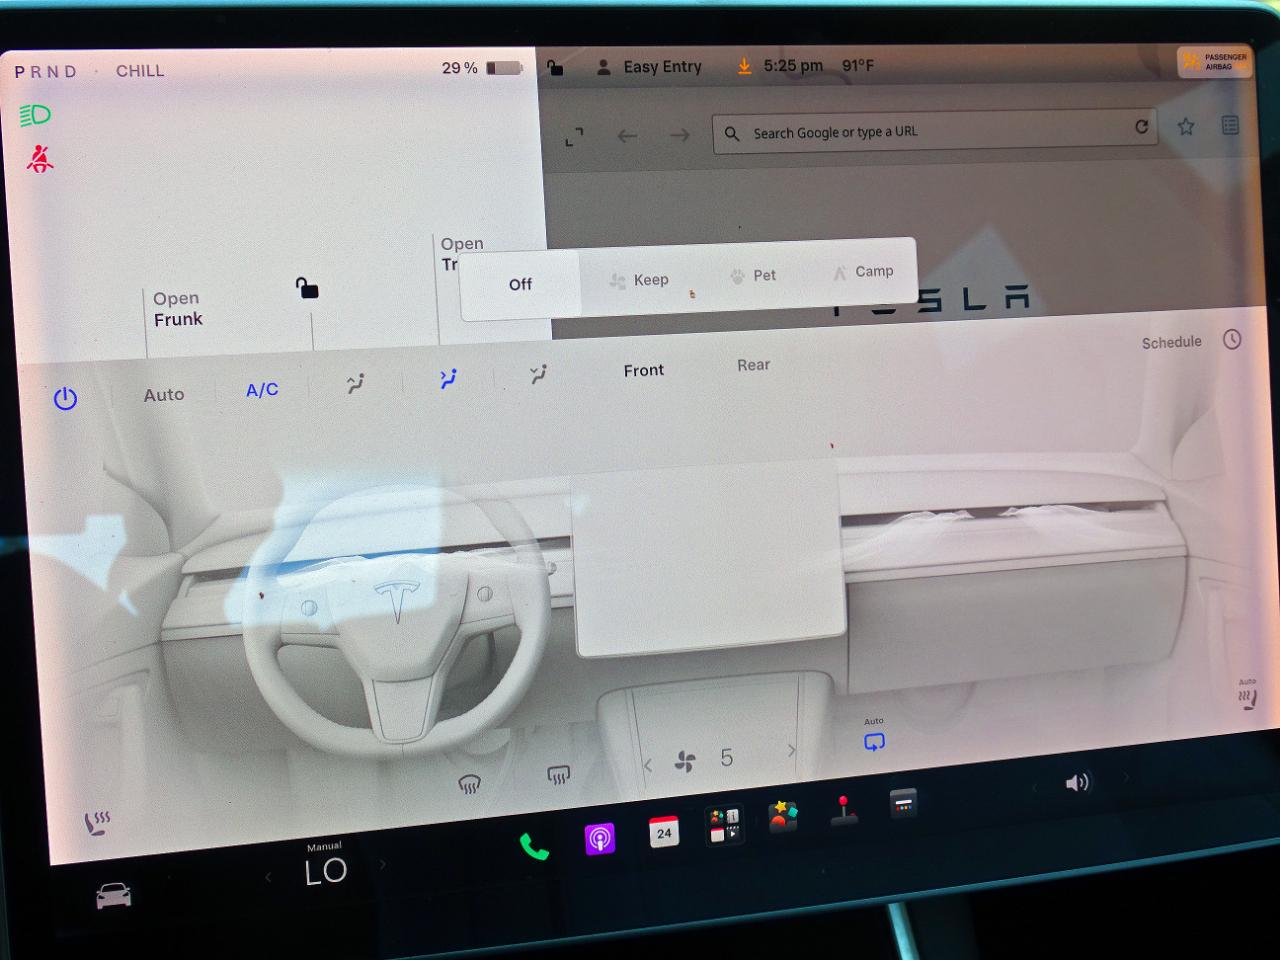This screenshot has height=960, width=1280.
Task: Select Keep climate on mode
Action: pyautogui.click(x=639, y=280)
